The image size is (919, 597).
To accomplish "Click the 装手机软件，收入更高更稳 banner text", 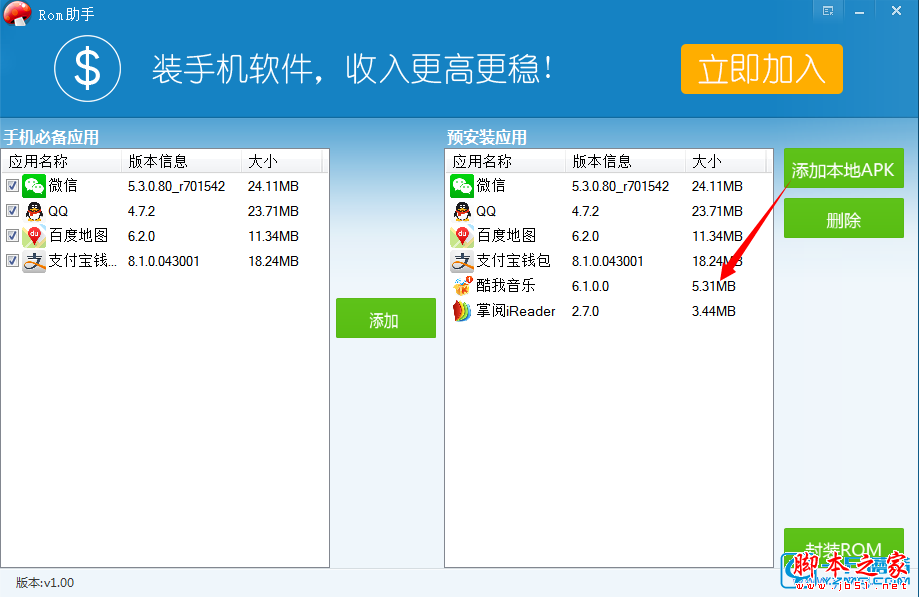I will tap(352, 69).
